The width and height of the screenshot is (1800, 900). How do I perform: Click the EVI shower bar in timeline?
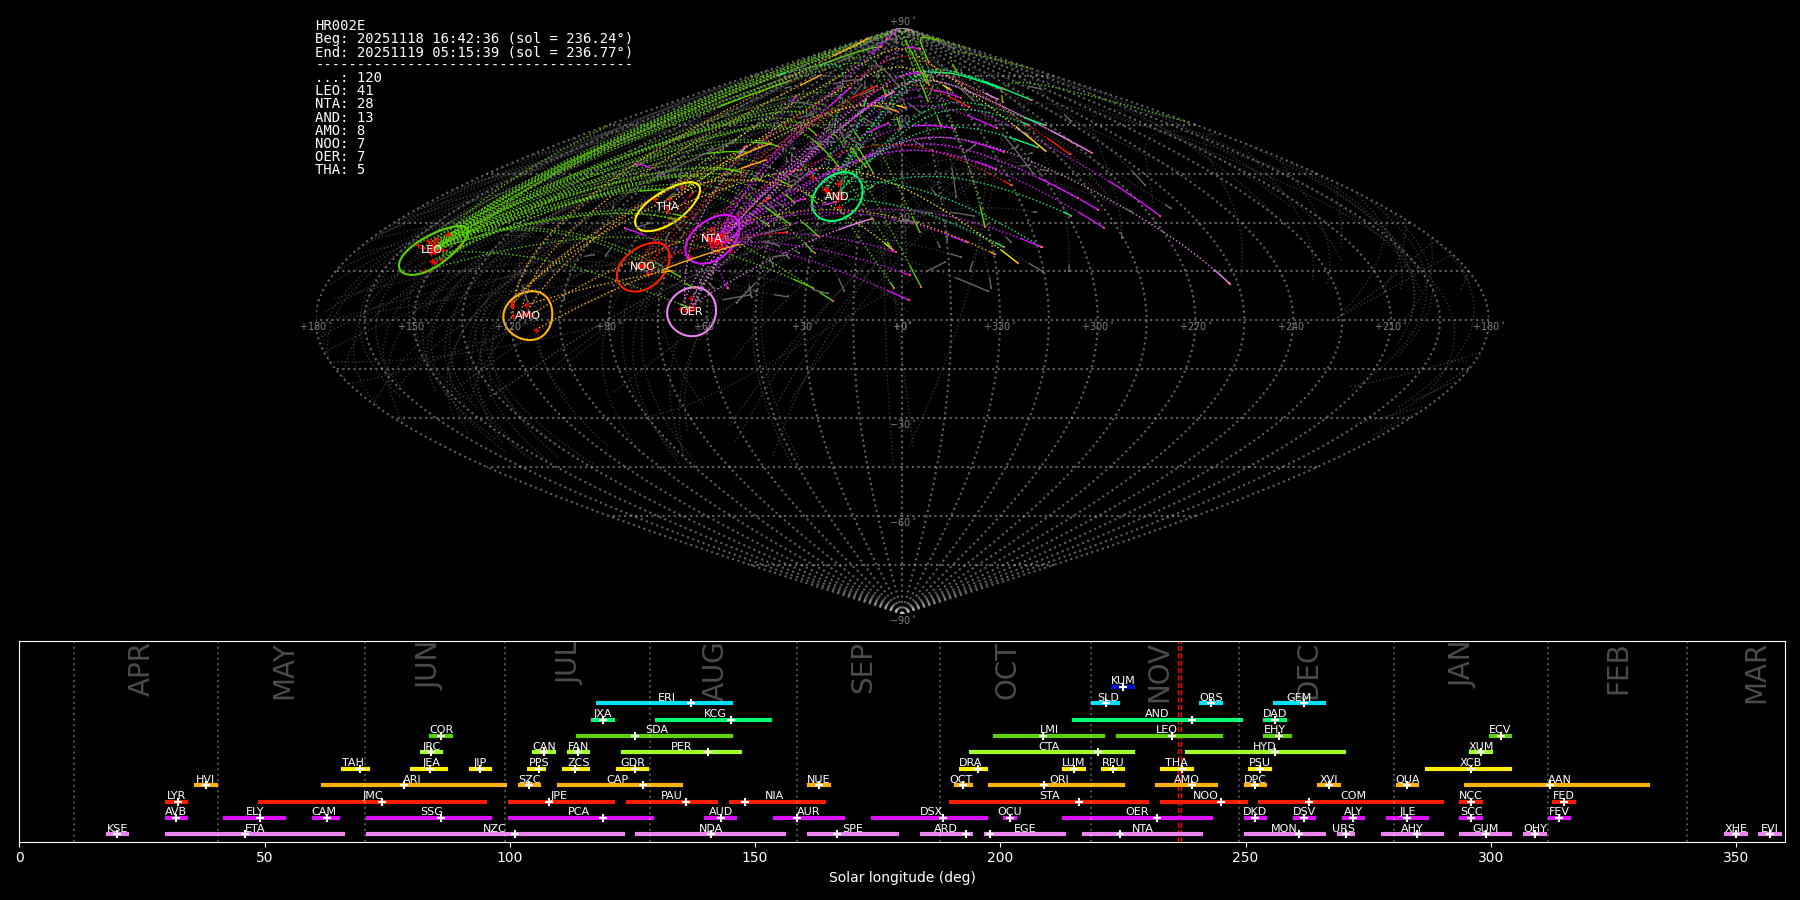pyautogui.click(x=1770, y=834)
